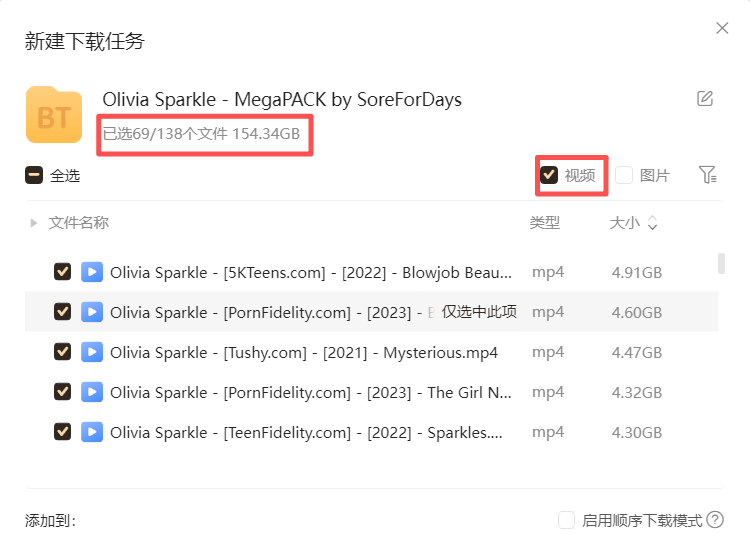Click the 类型 type column header

pyautogui.click(x=545, y=223)
